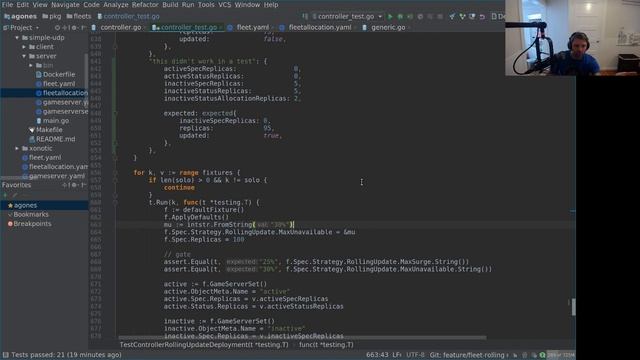Open run configuration dropdown controller_test.go

(347, 16)
